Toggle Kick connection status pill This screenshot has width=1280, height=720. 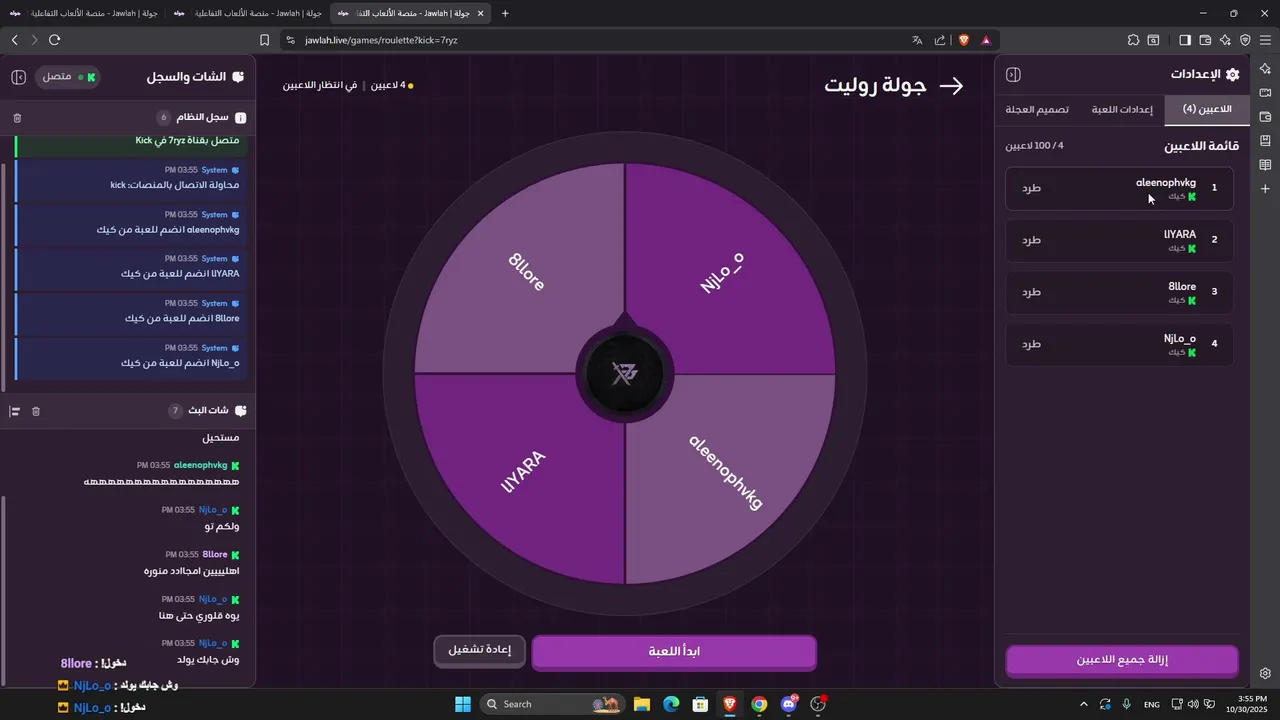[69, 77]
